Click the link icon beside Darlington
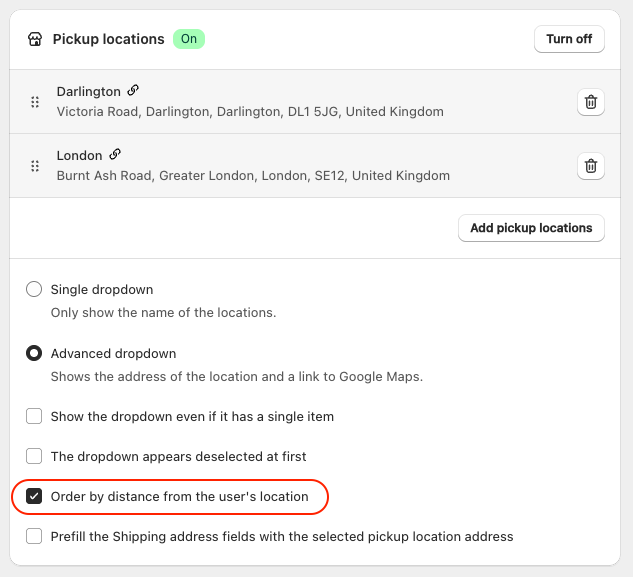The height and width of the screenshot is (577, 633). [133, 91]
